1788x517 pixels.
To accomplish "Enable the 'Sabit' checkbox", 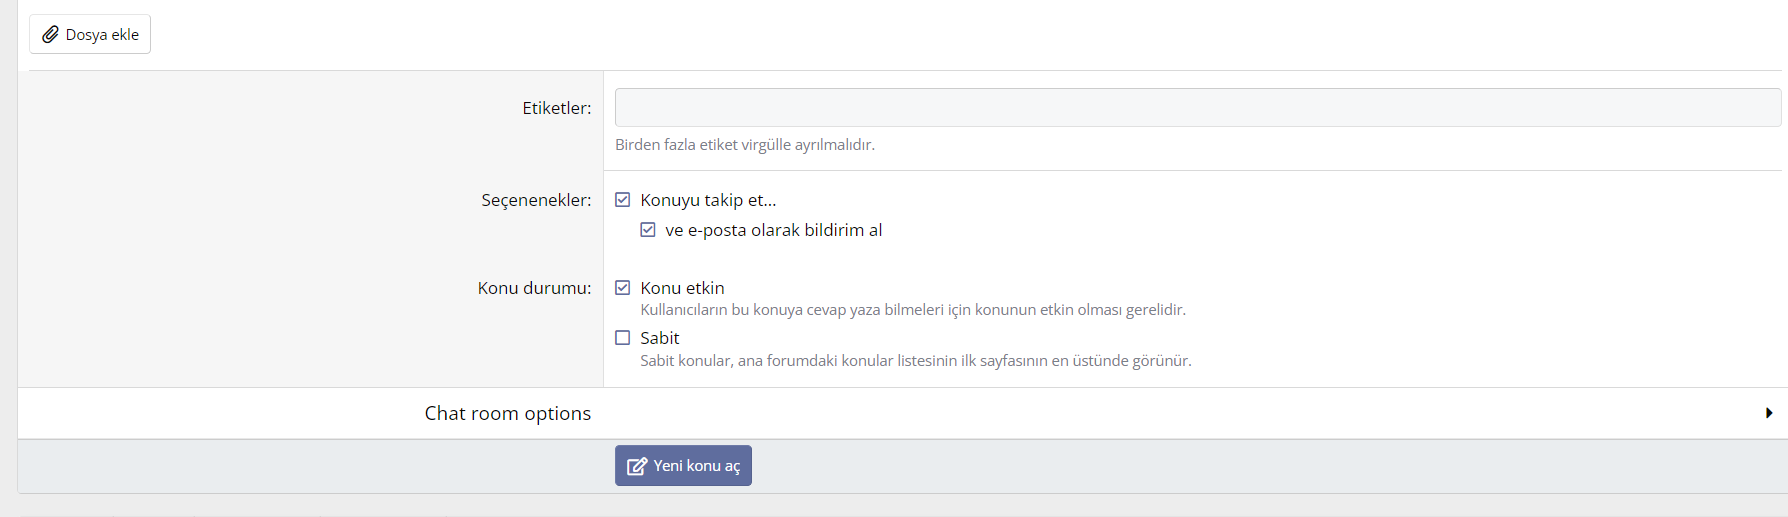I will tap(623, 338).
